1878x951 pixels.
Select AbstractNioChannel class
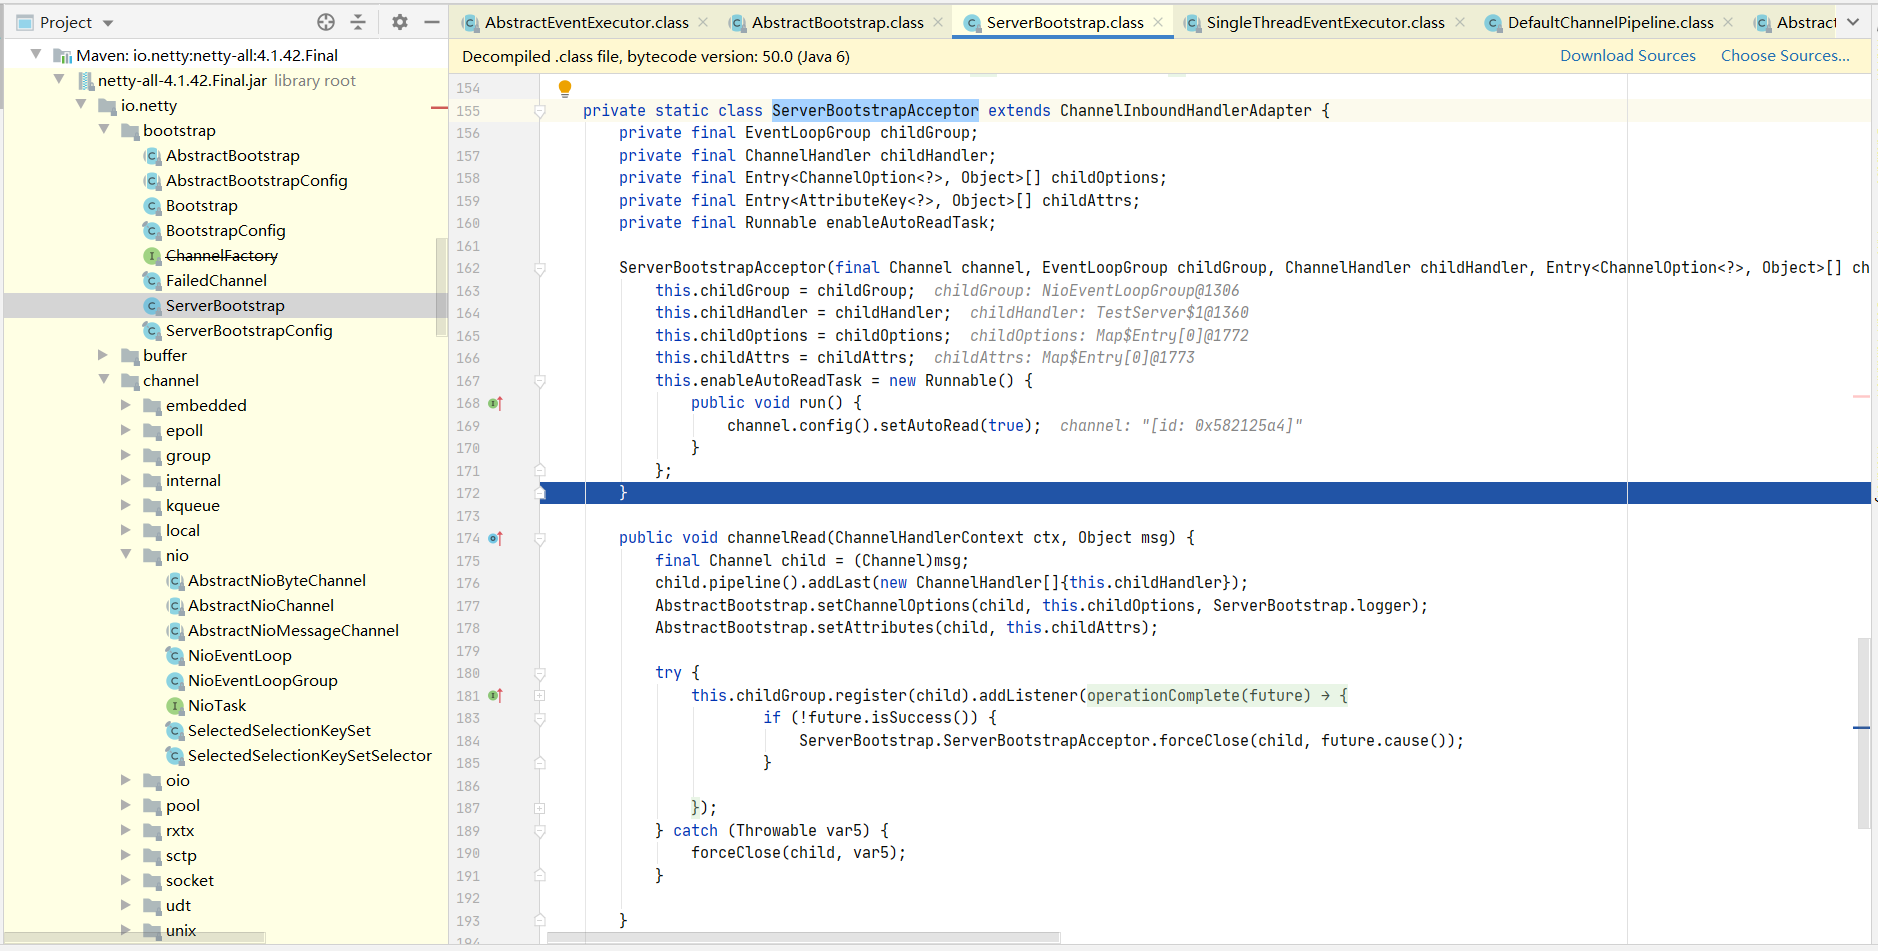tap(261, 605)
